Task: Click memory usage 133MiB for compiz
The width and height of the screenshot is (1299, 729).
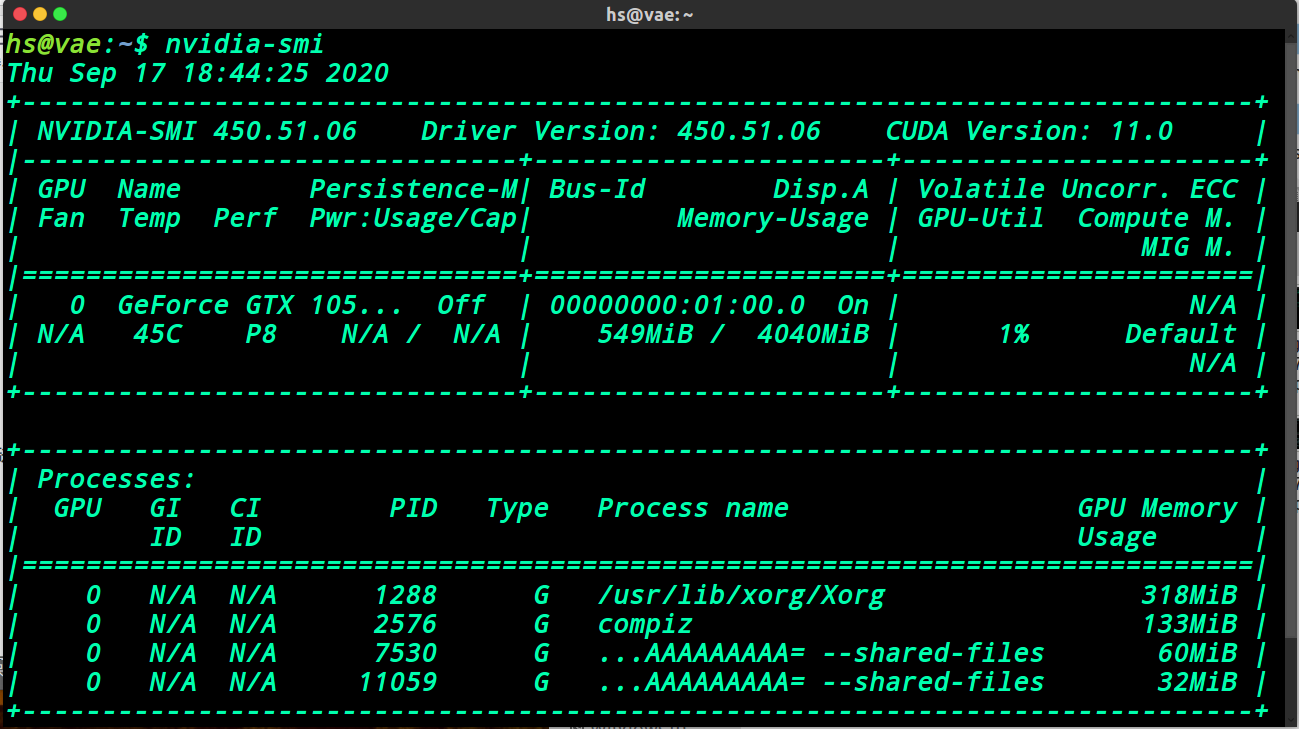Action: (x=1189, y=624)
